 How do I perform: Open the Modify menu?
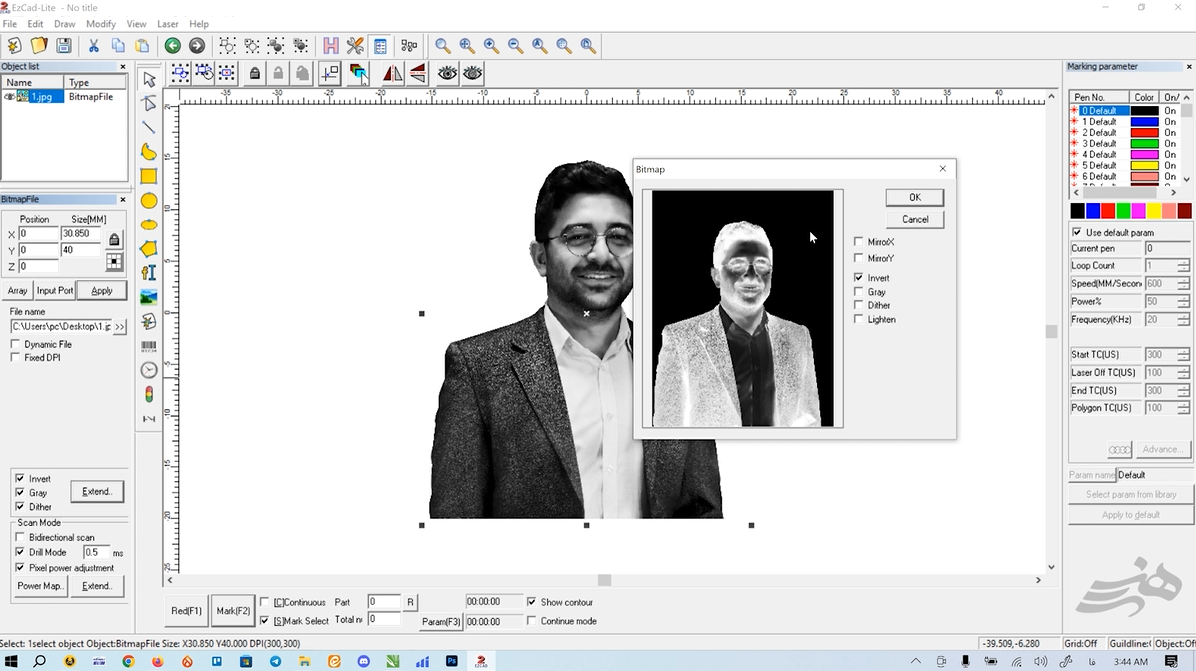coord(101,24)
